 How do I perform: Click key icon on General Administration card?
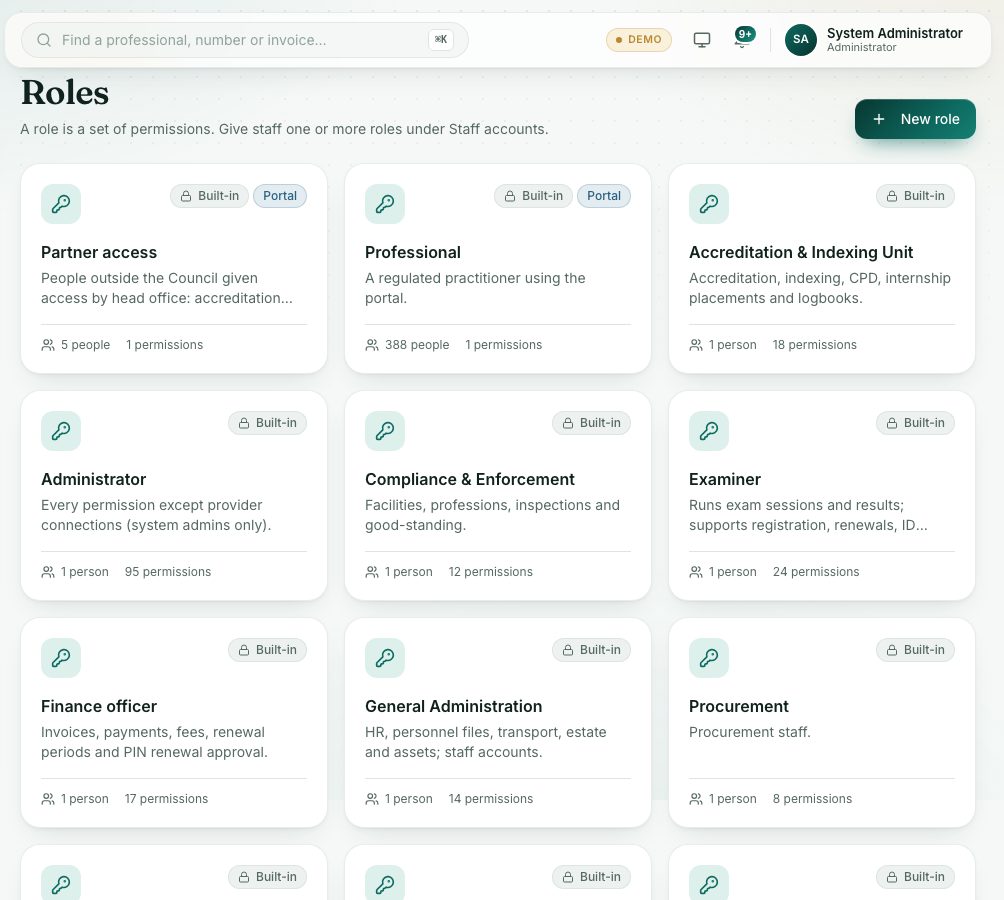[x=385, y=658]
